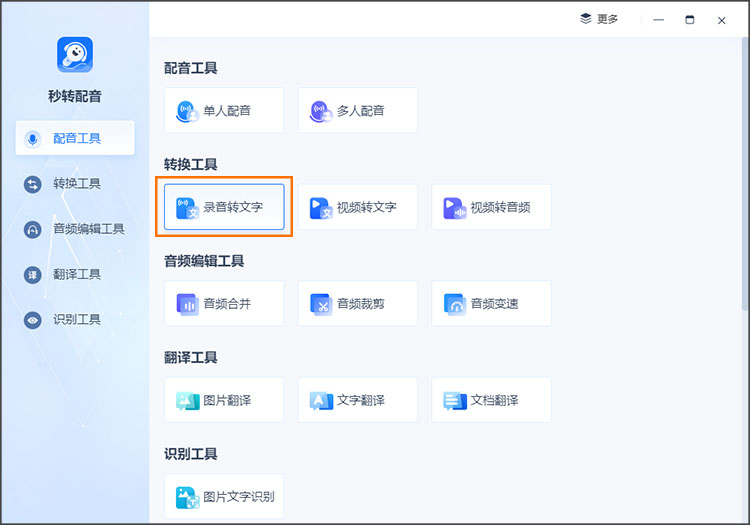Click the 音频裁剪 scissors icon

click(x=321, y=305)
